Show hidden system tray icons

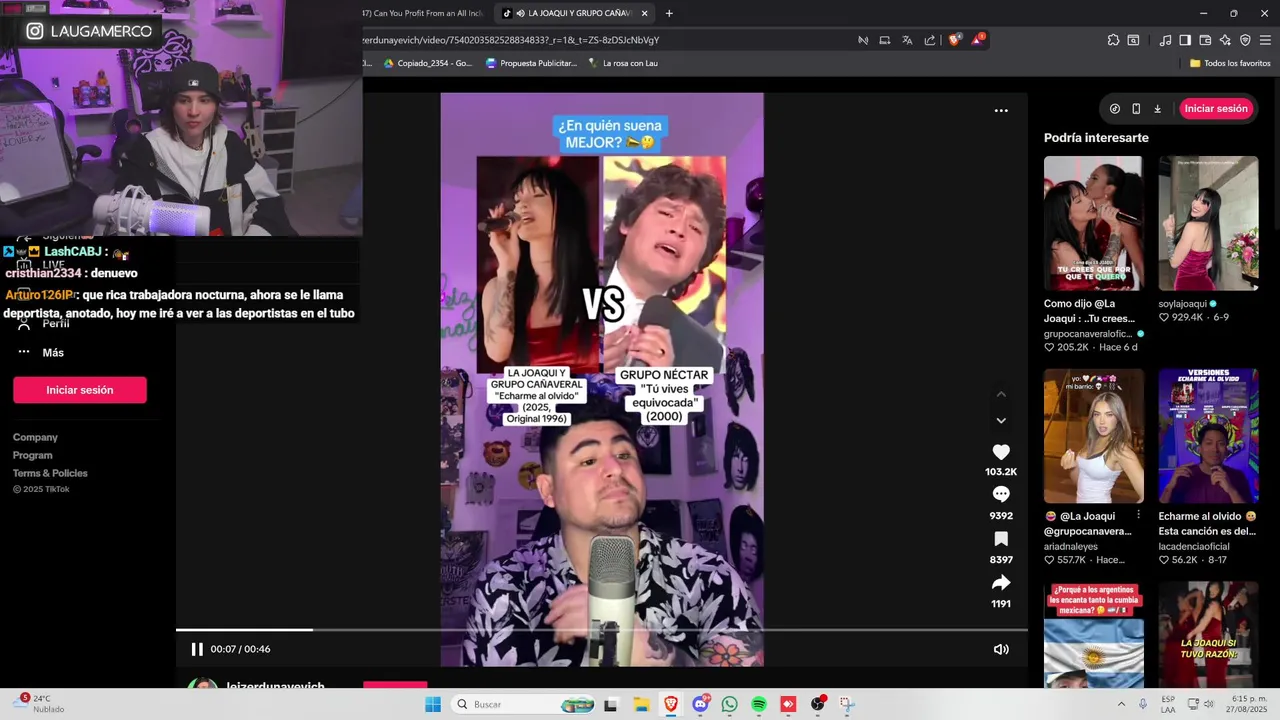(x=1121, y=704)
